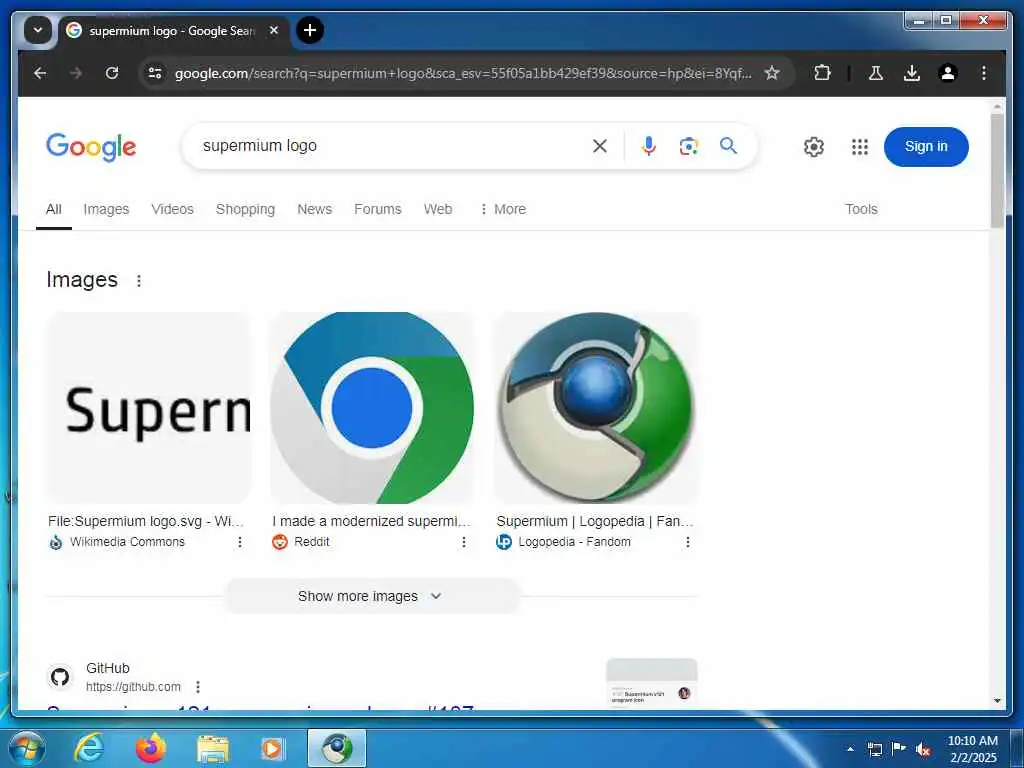This screenshot has height=768, width=1024.
Task: Go forward with the forward arrow
Action: coord(76,73)
